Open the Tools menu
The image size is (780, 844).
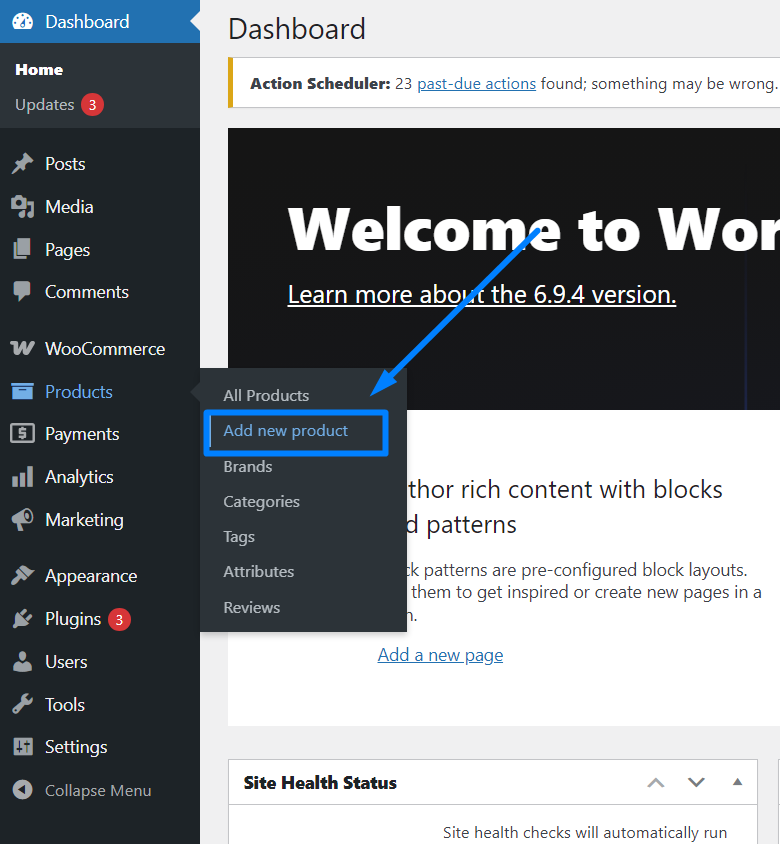pos(65,705)
